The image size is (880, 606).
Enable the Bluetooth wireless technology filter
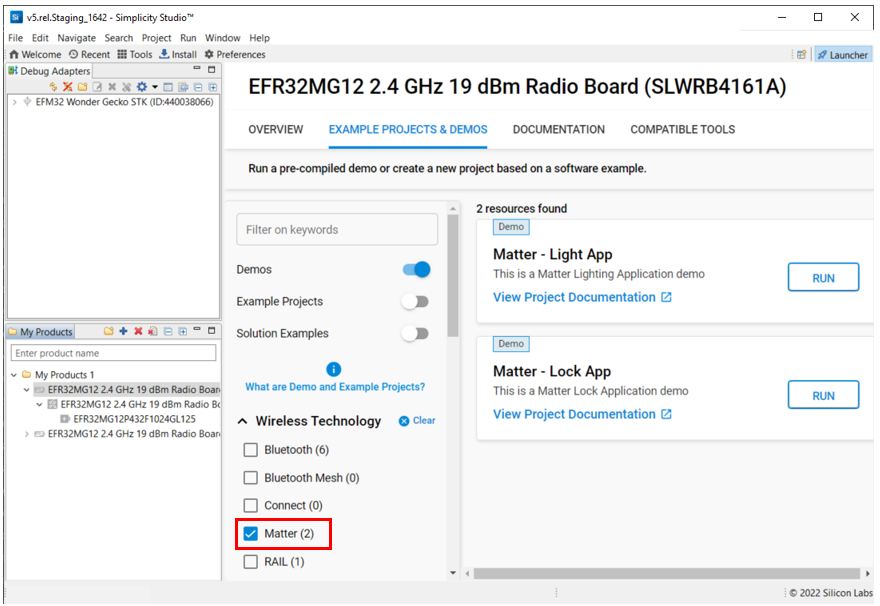[250, 450]
